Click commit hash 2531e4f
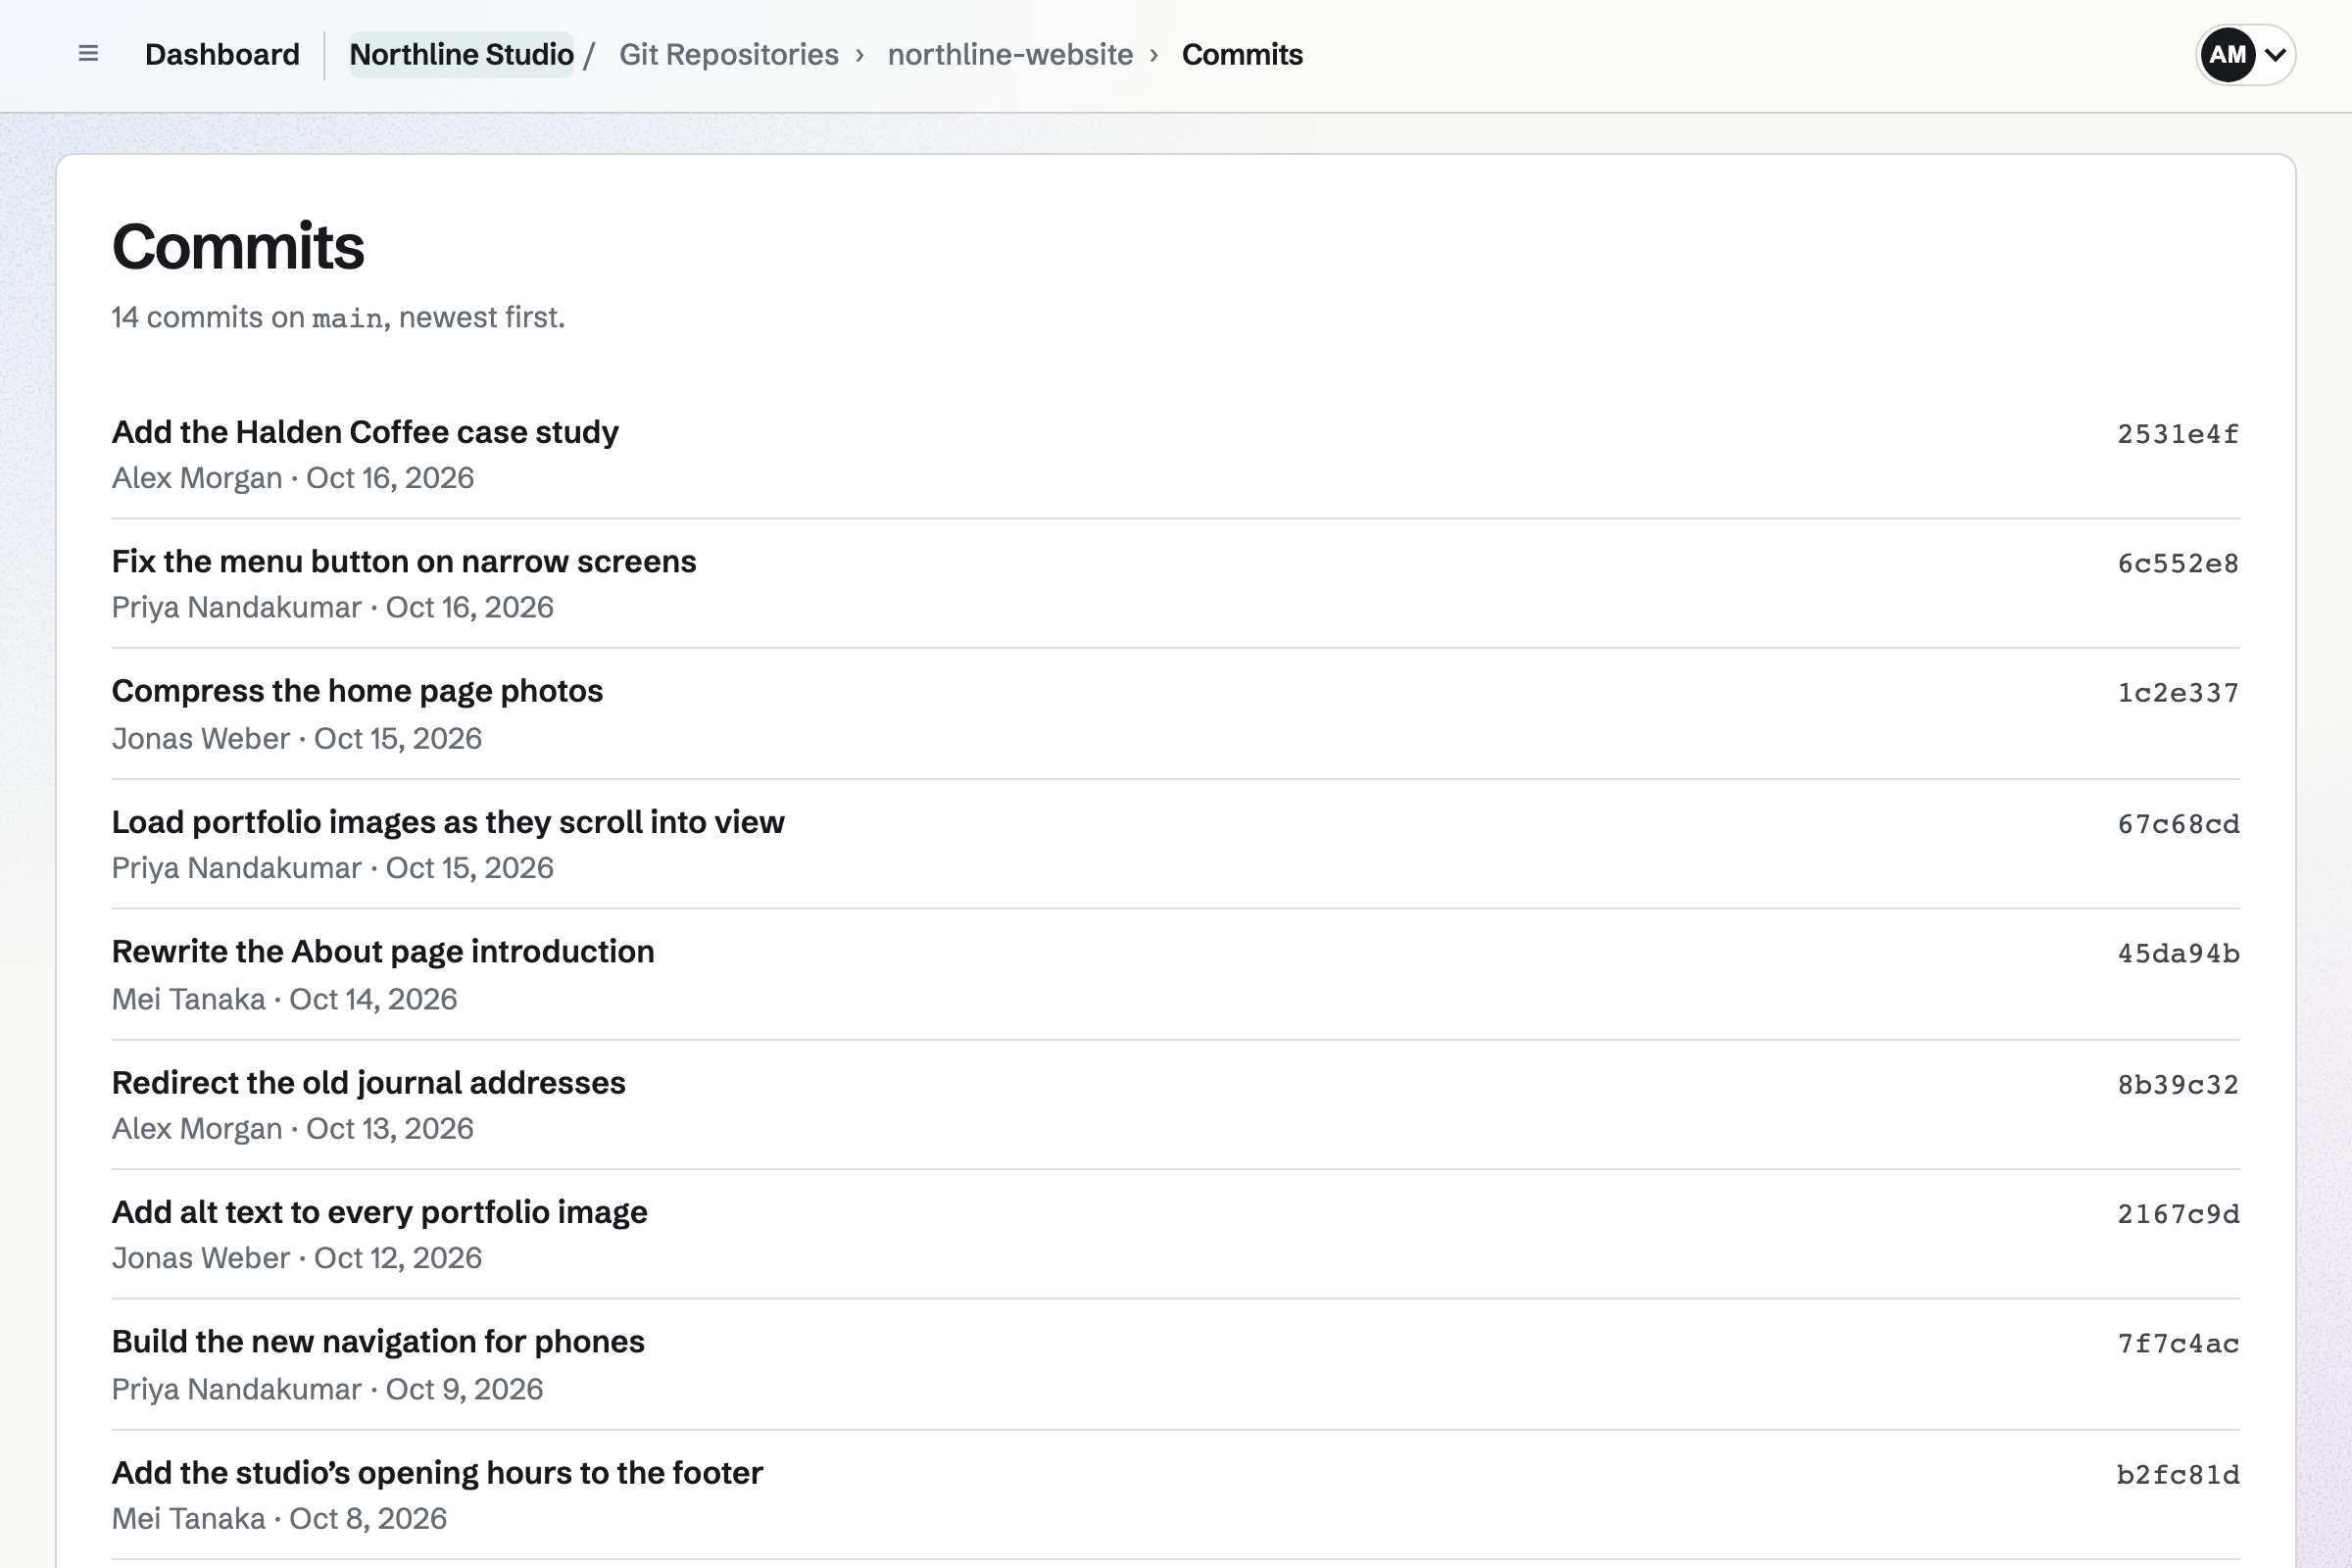The height and width of the screenshot is (1568, 2352). 2178,434
